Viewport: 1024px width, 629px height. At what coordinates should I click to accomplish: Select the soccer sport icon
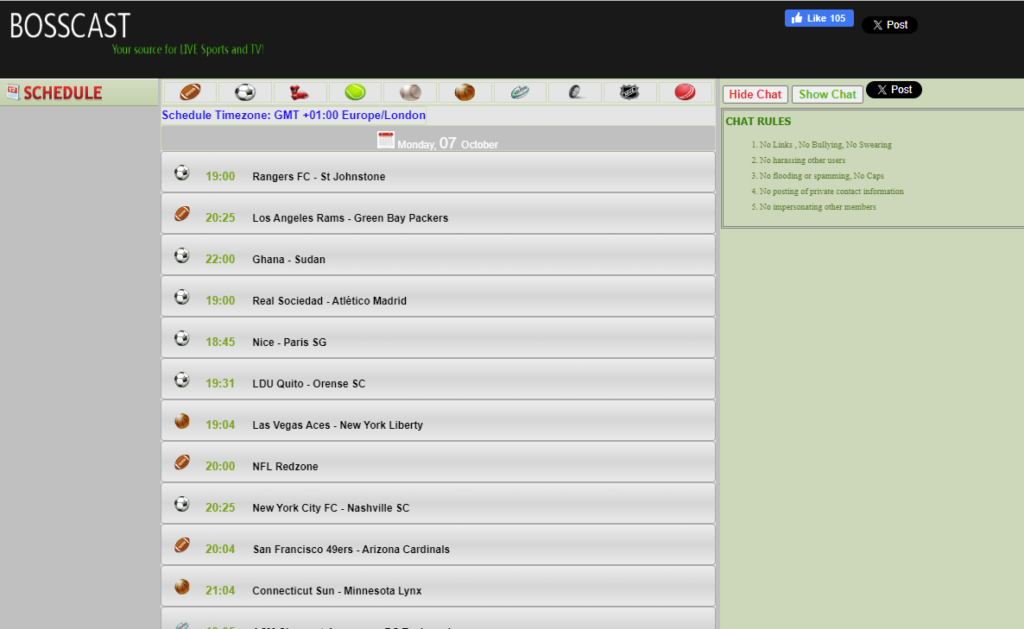tap(244, 92)
